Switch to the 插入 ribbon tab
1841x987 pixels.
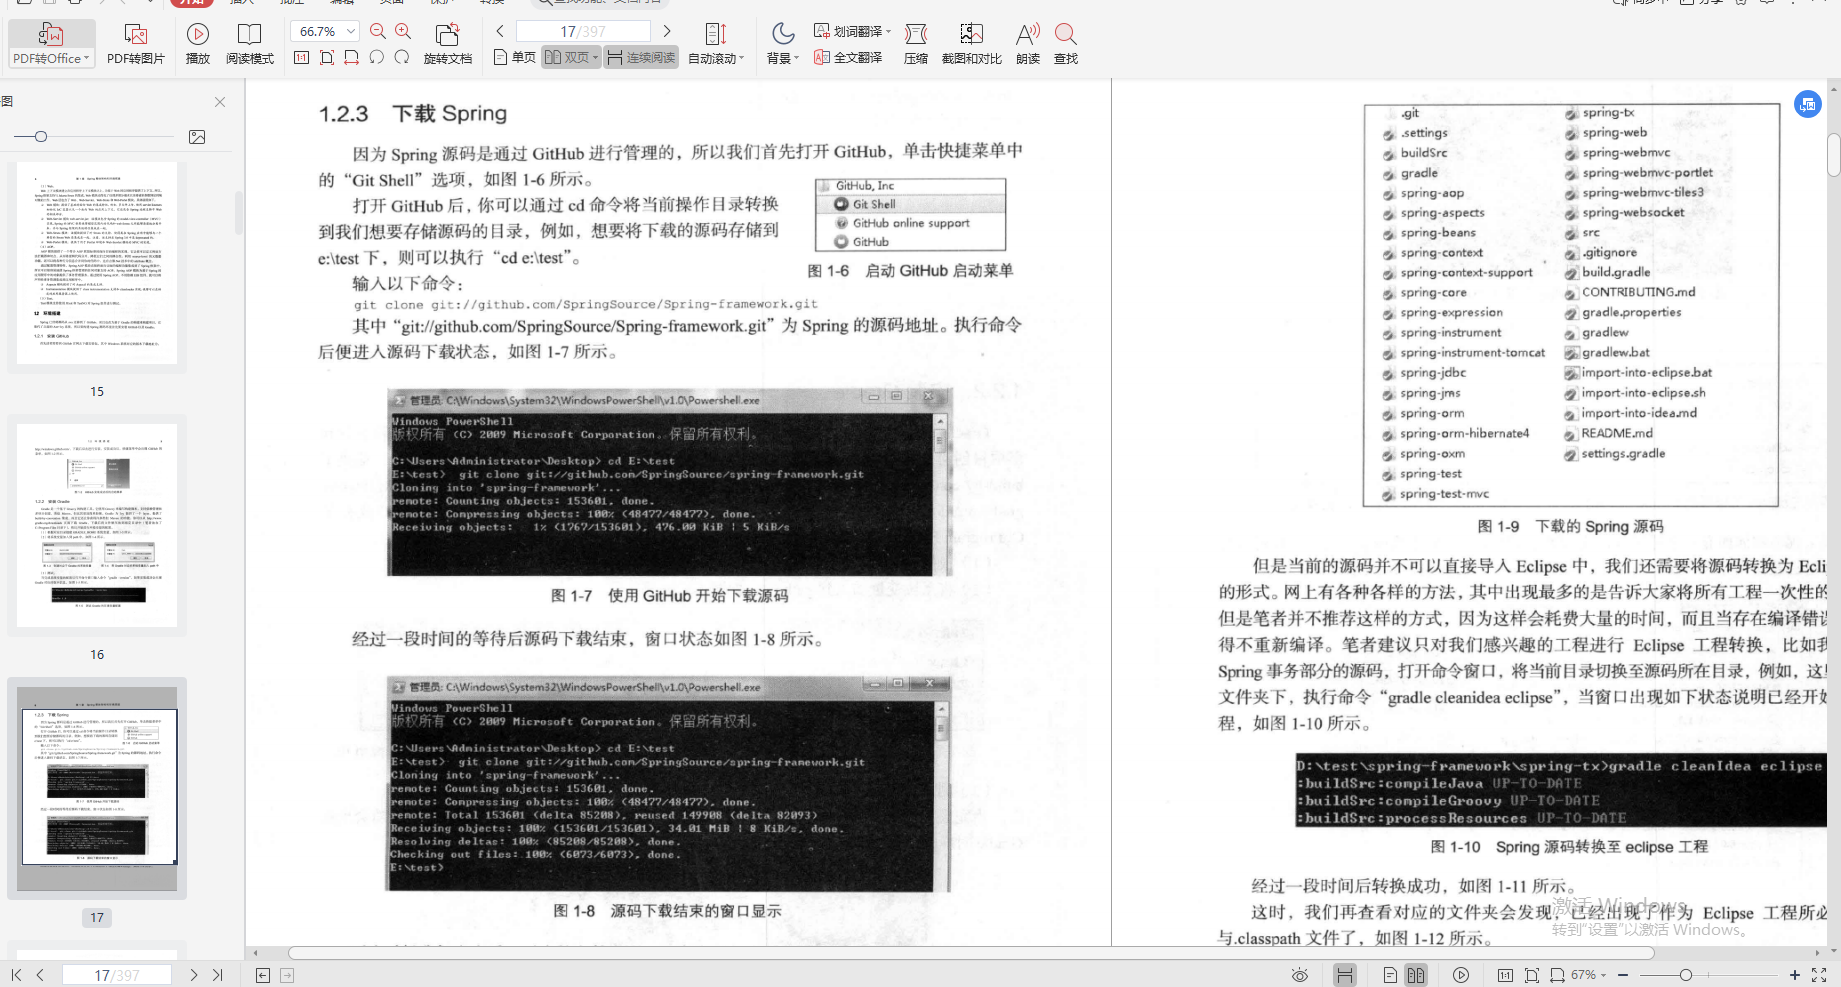[242, 2]
